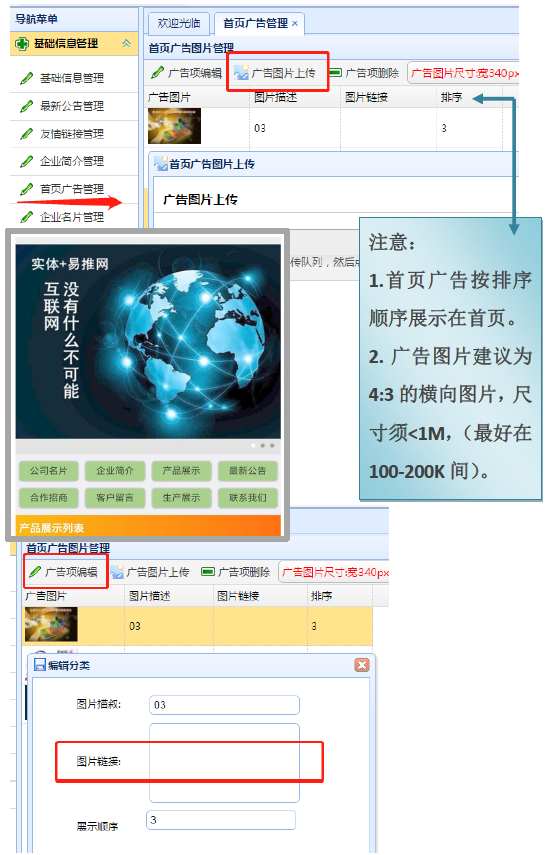The height and width of the screenshot is (855, 549).
Task: Click 联系我们 button in preview
Action: click(248, 497)
